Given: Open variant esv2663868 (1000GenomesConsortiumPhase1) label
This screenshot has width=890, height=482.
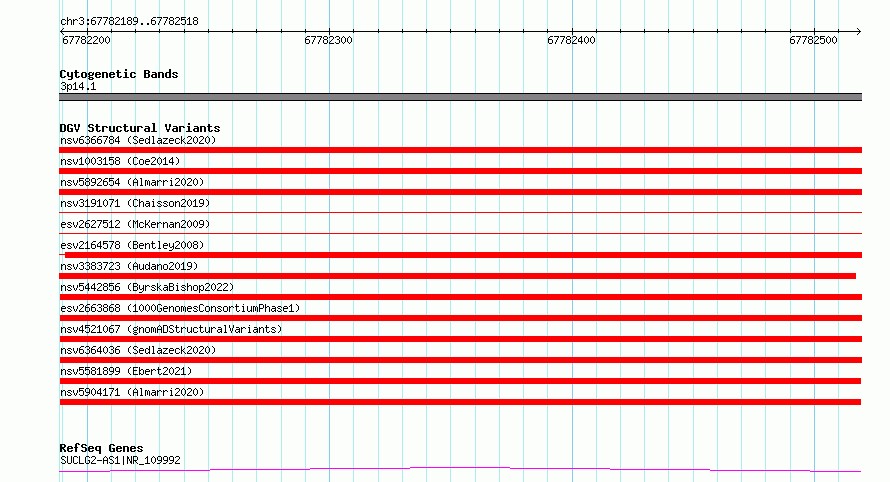Looking at the screenshot, I should [x=180, y=308].
